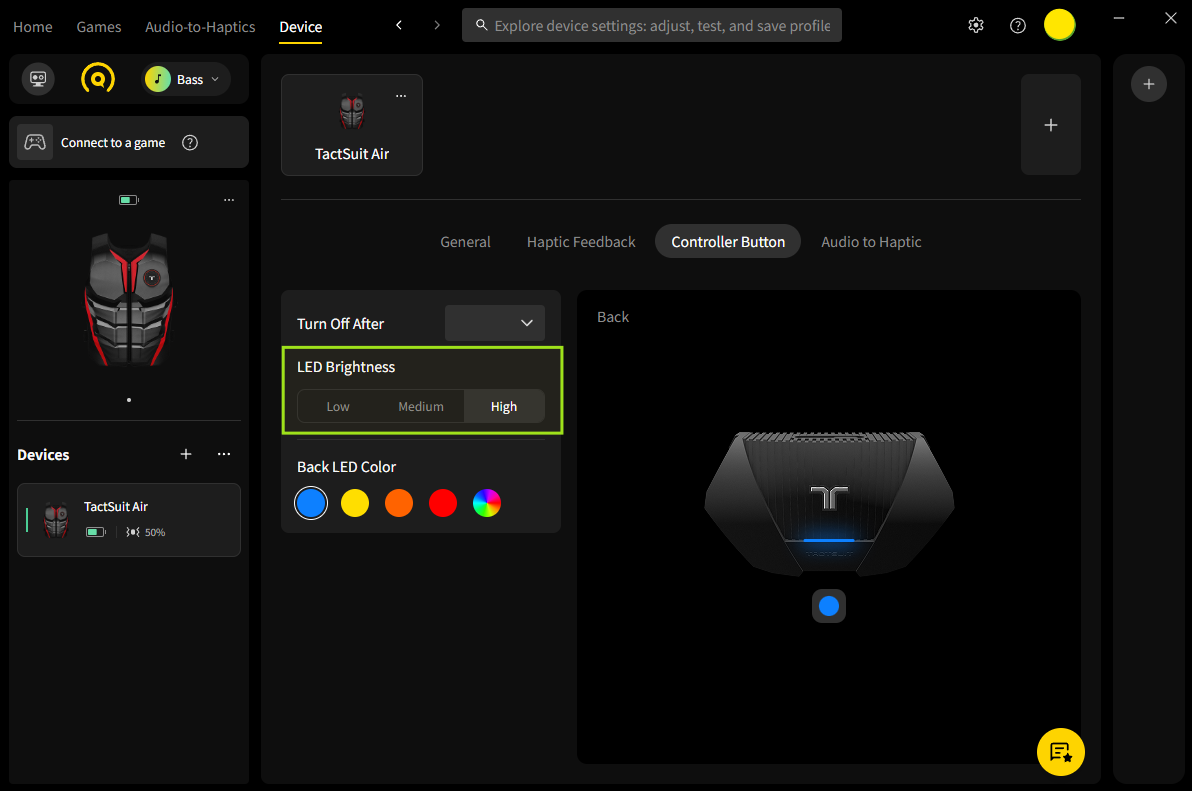Set LED Brightness to High
The height and width of the screenshot is (791, 1192).
504,407
